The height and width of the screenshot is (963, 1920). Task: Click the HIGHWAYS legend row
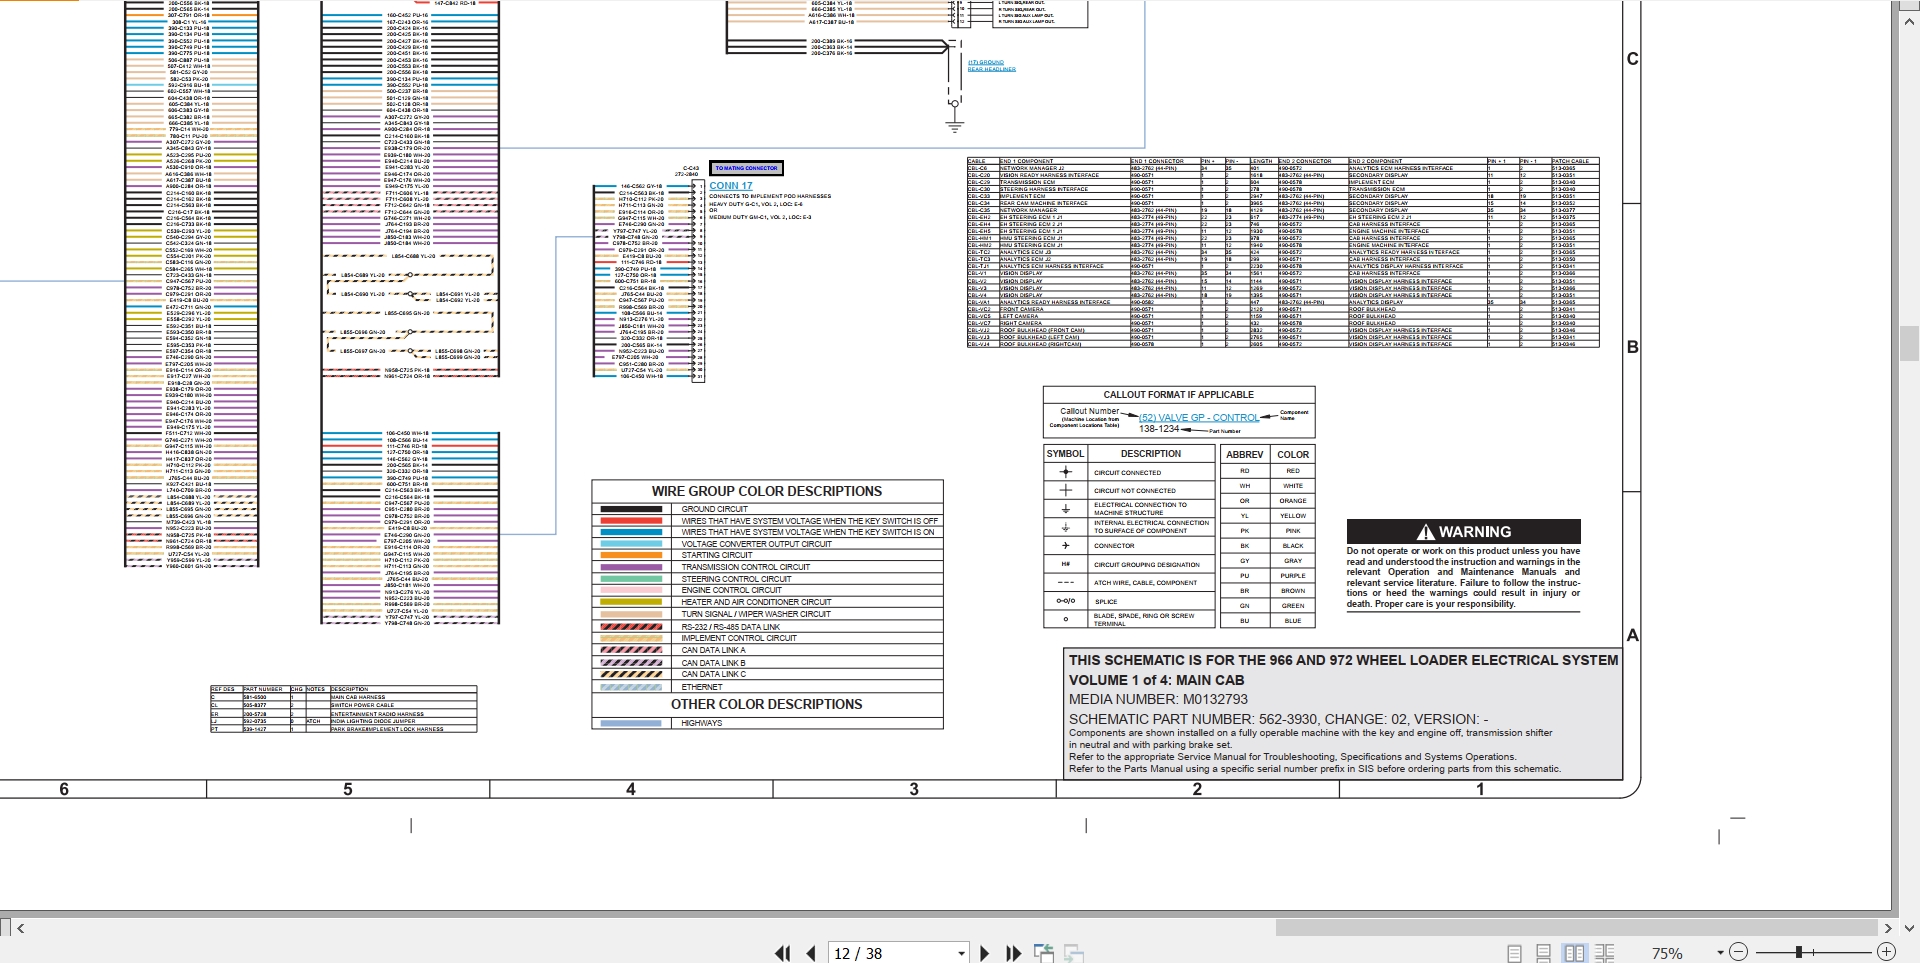[767, 723]
